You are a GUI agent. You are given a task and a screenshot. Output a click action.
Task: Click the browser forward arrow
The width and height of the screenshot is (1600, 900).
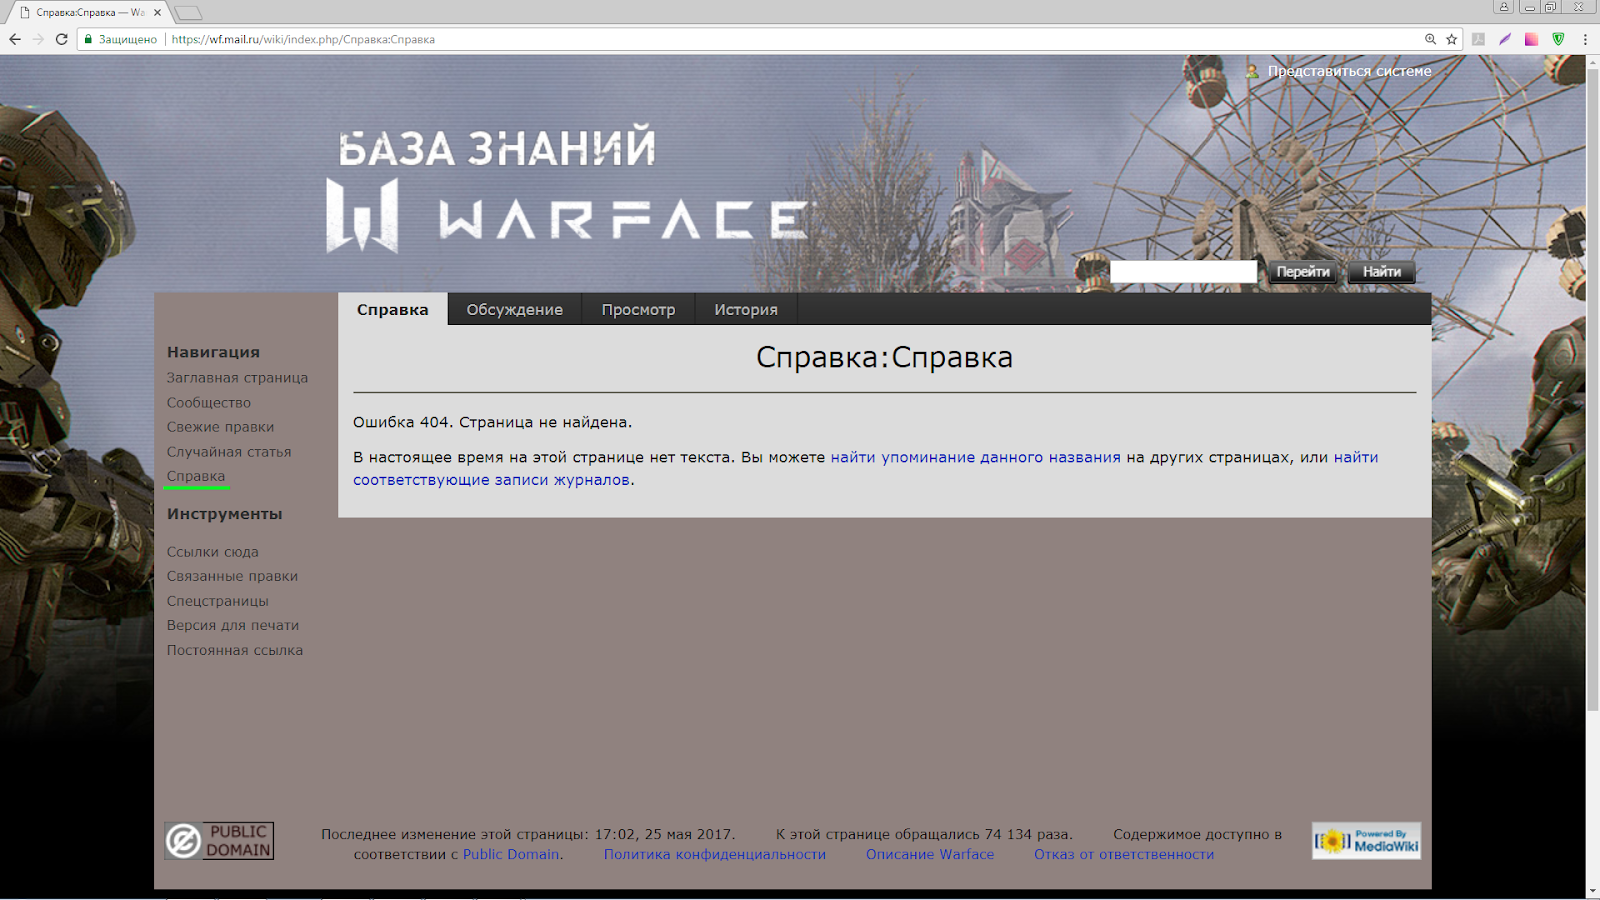pyautogui.click(x=38, y=39)
